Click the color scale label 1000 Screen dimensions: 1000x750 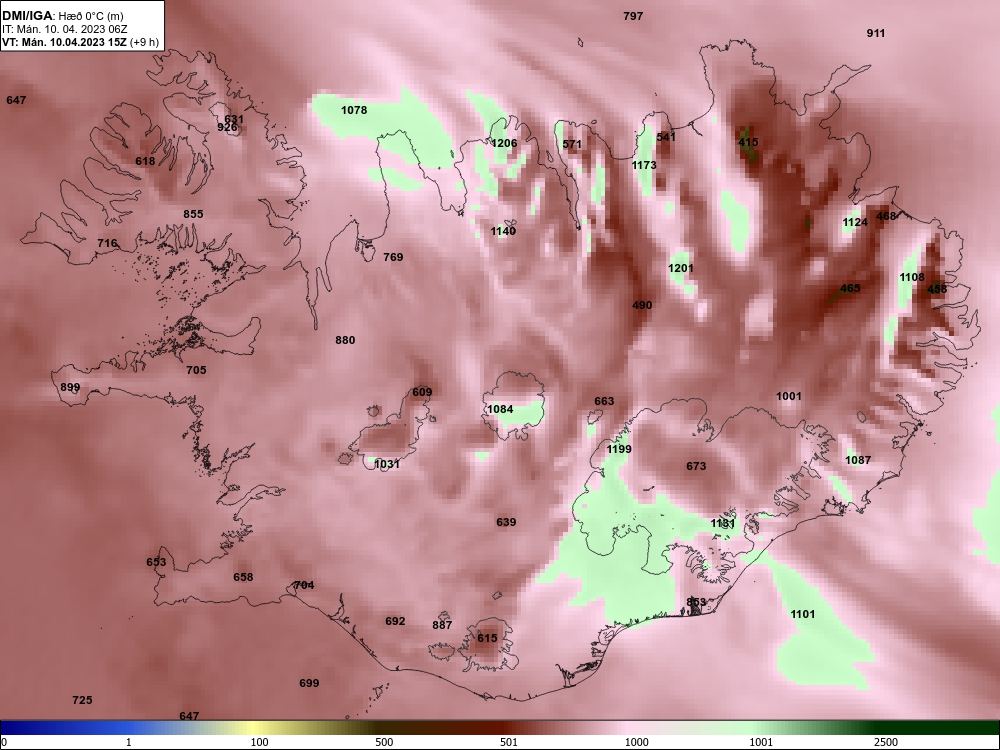tap(637, 742)
